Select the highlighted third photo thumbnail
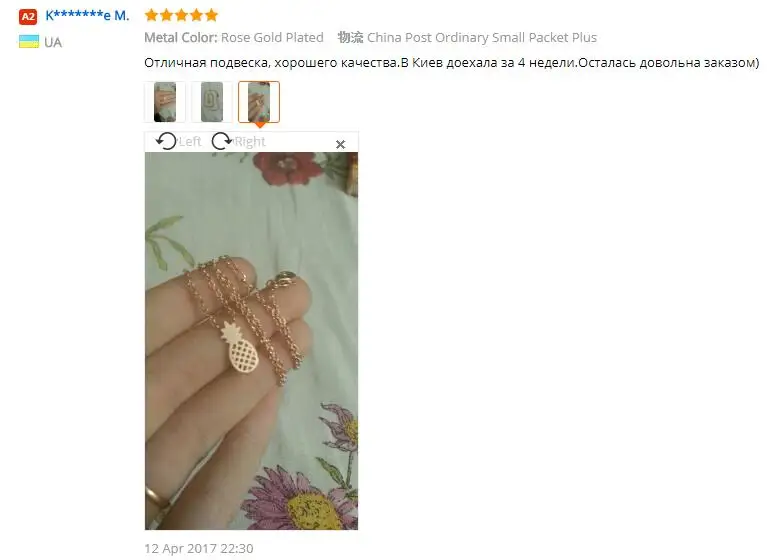The width and height of the screenshot is (767, 560). click(x=259, y=102)
